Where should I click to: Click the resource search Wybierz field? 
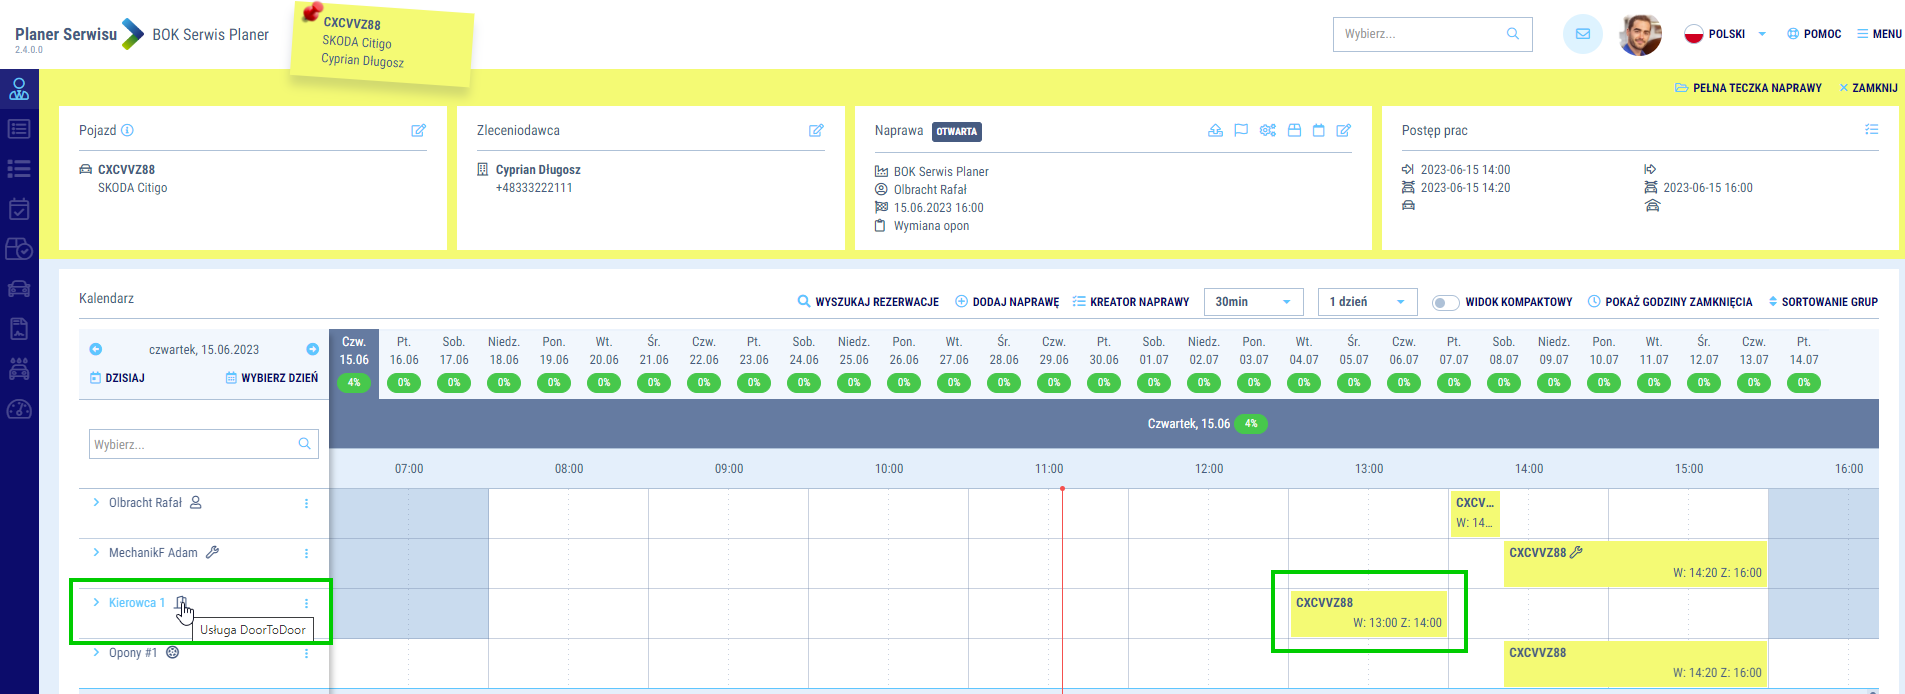[x=194, y=445]
